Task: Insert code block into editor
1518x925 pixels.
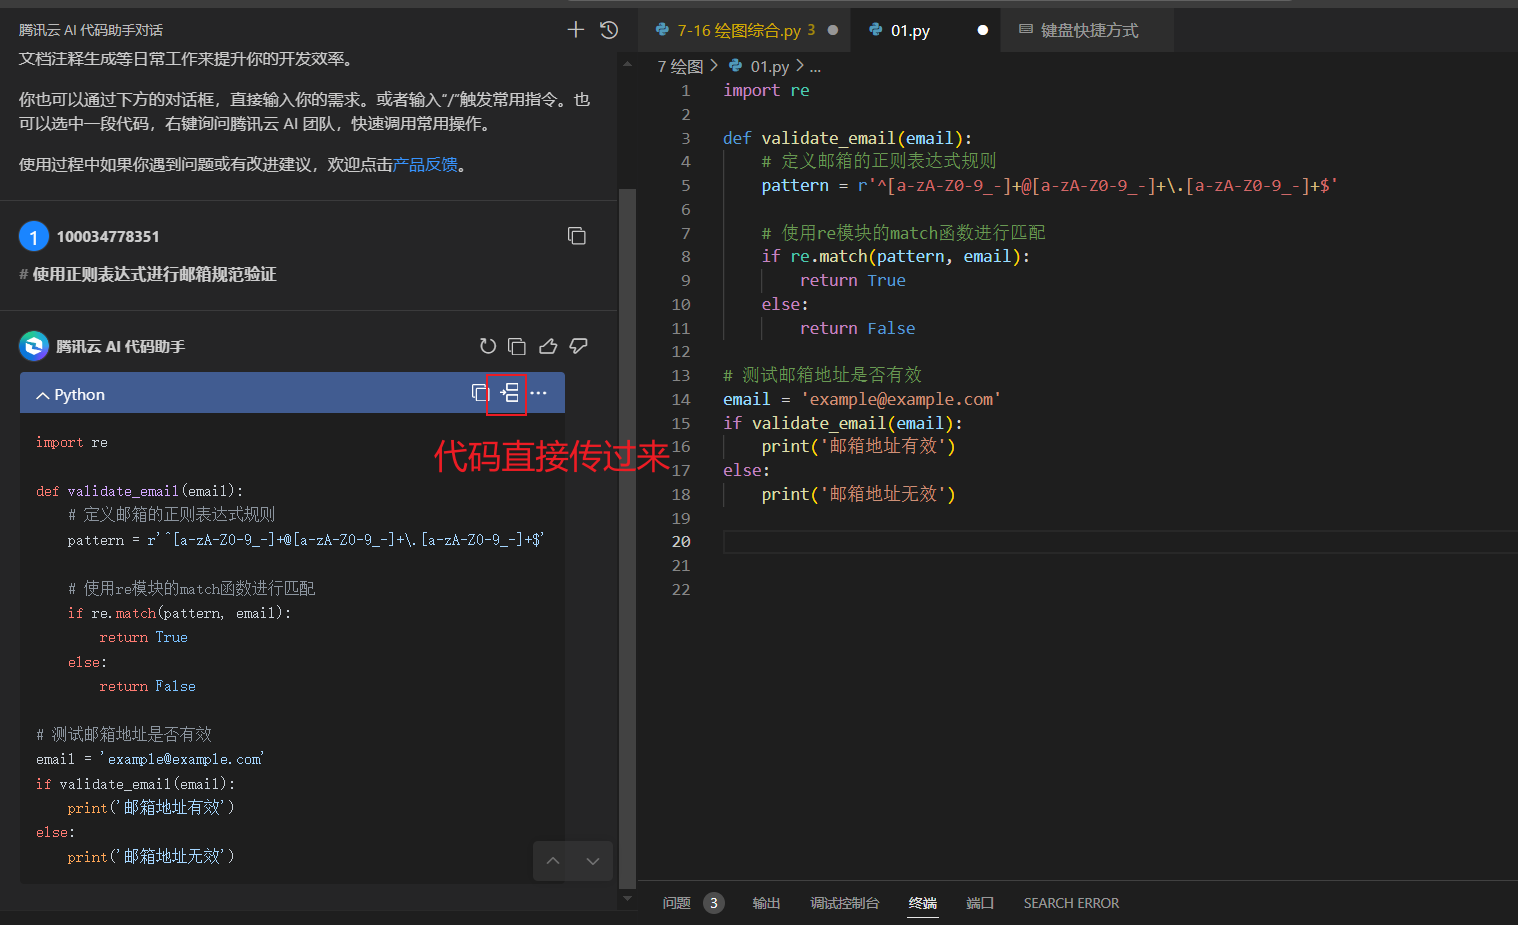Action: pyautogui.click(x=509, y=393)
